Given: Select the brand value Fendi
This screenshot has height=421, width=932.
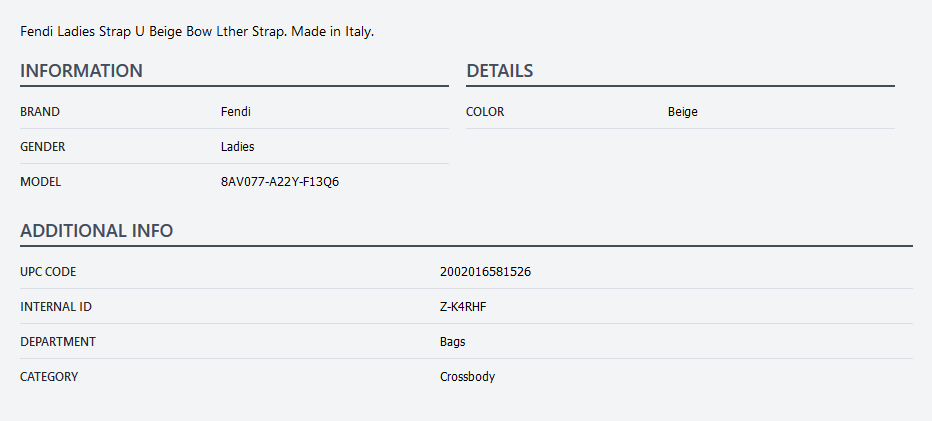Looking at the screenshot, I should coord(236,112).
